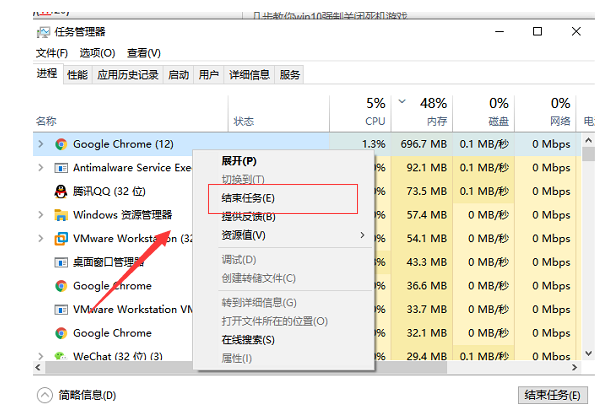The width and height of the screenshot is (599, 414).
Task: Click the 桌面窗口管理器 process icon
Action: (x=61, y=262)
